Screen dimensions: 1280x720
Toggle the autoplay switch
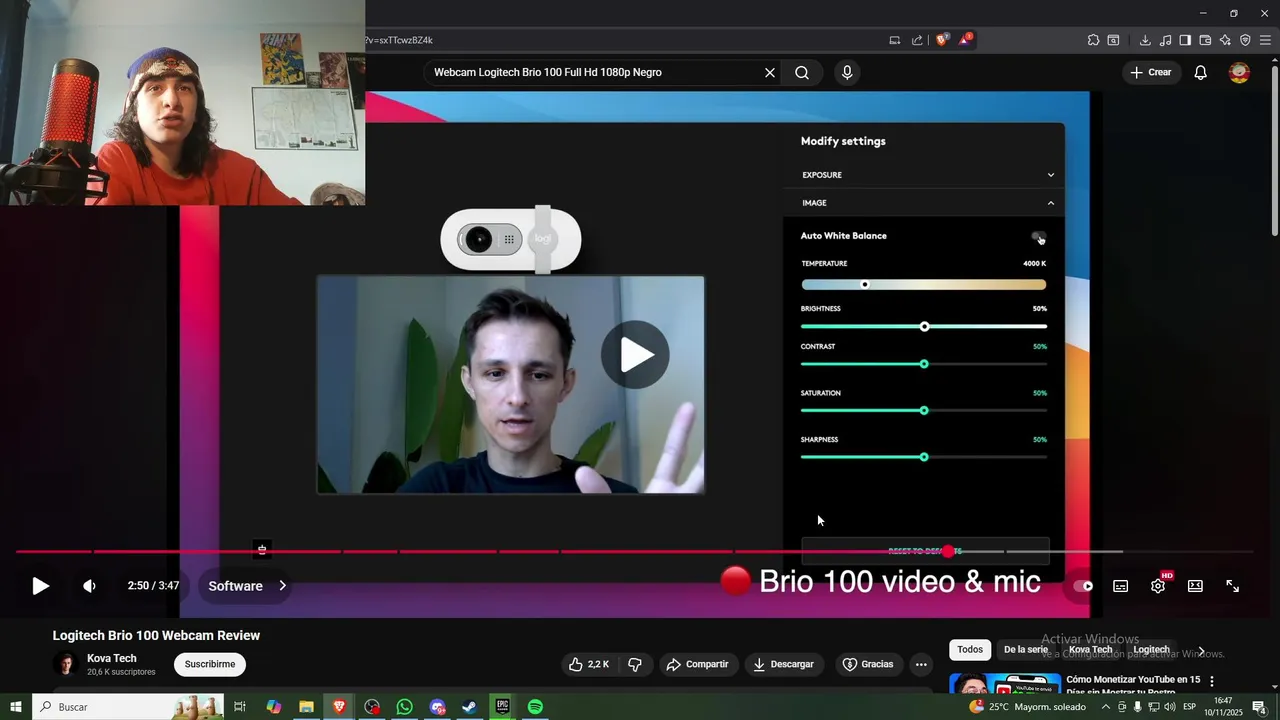(1082, 586)
